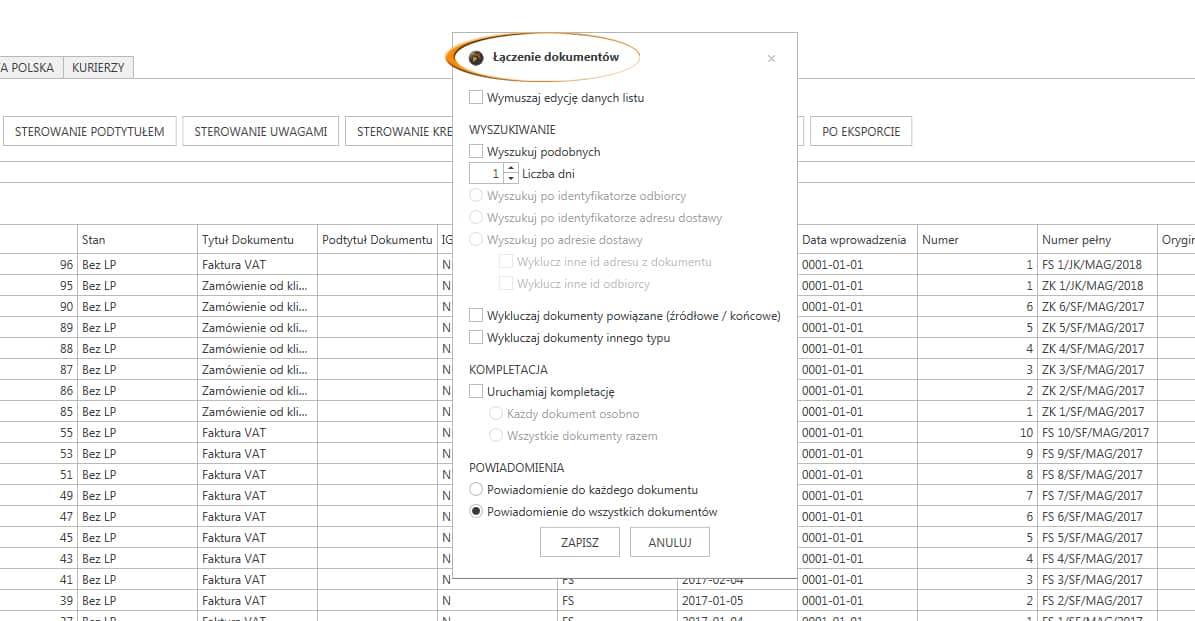Image resolution: width=1195 pixels, height=621 pixels.
Task: Tick the Wyszukuj podobnych checkbox
Action: click(476, 152)
